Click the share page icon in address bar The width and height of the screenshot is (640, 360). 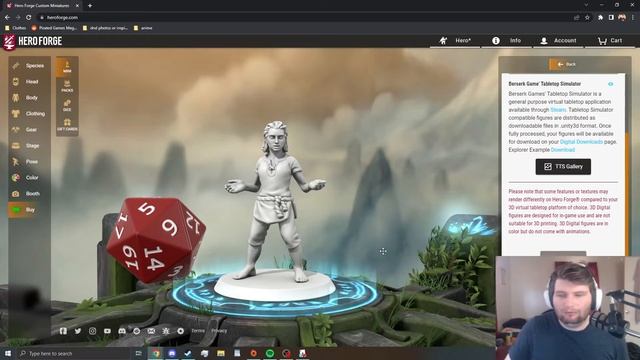tap(577, 18)
